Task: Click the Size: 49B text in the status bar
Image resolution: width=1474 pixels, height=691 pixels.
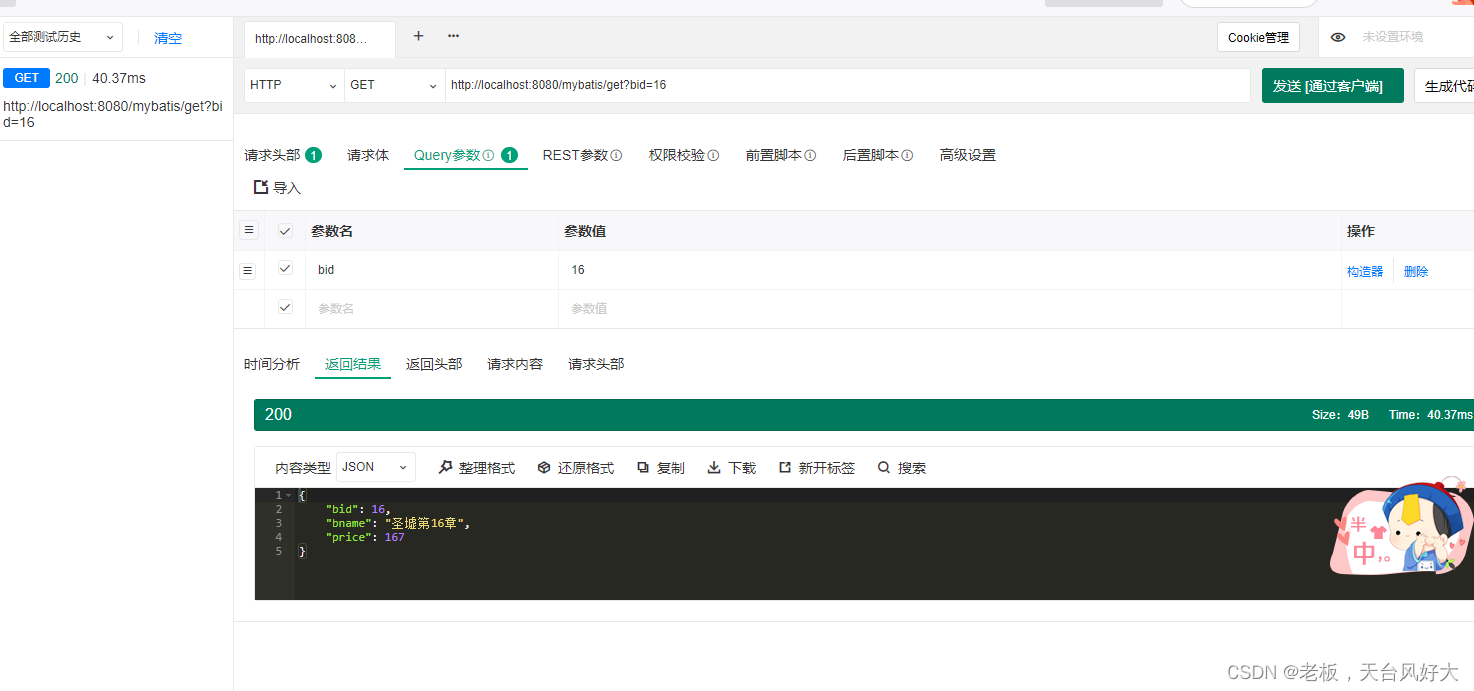Action: 1340,415
